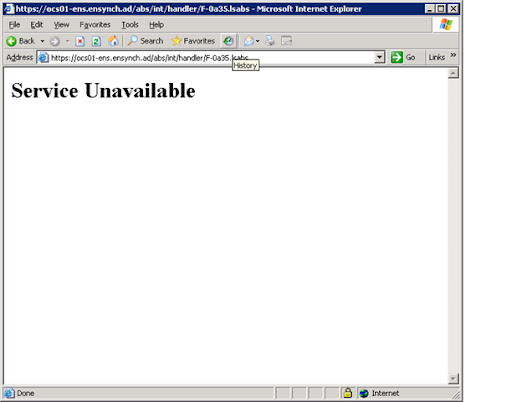Open the Favorites pane button

(193, 41)
